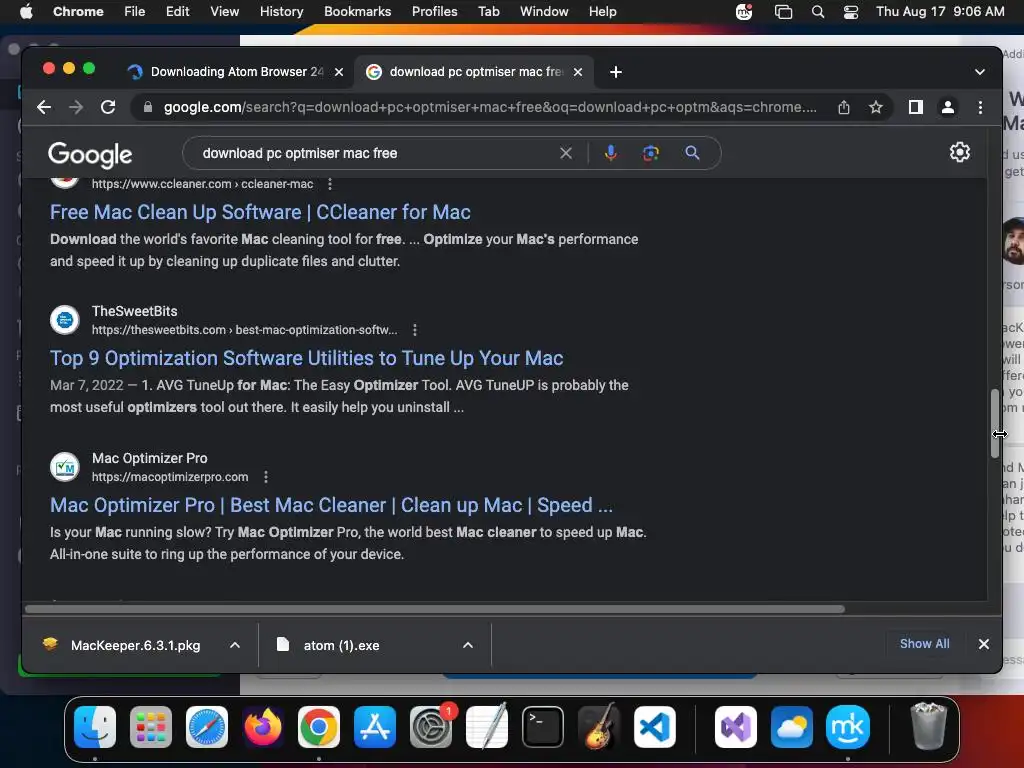Viewport: 1024px width, 768px height.
Task: Close the download pc optmiser tab
Action: 578,72
